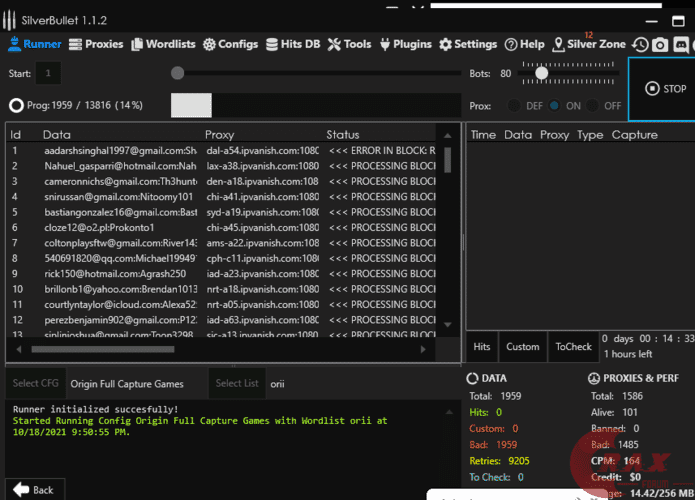Open the Tools tab
The image size is (695, 500).
349,44
